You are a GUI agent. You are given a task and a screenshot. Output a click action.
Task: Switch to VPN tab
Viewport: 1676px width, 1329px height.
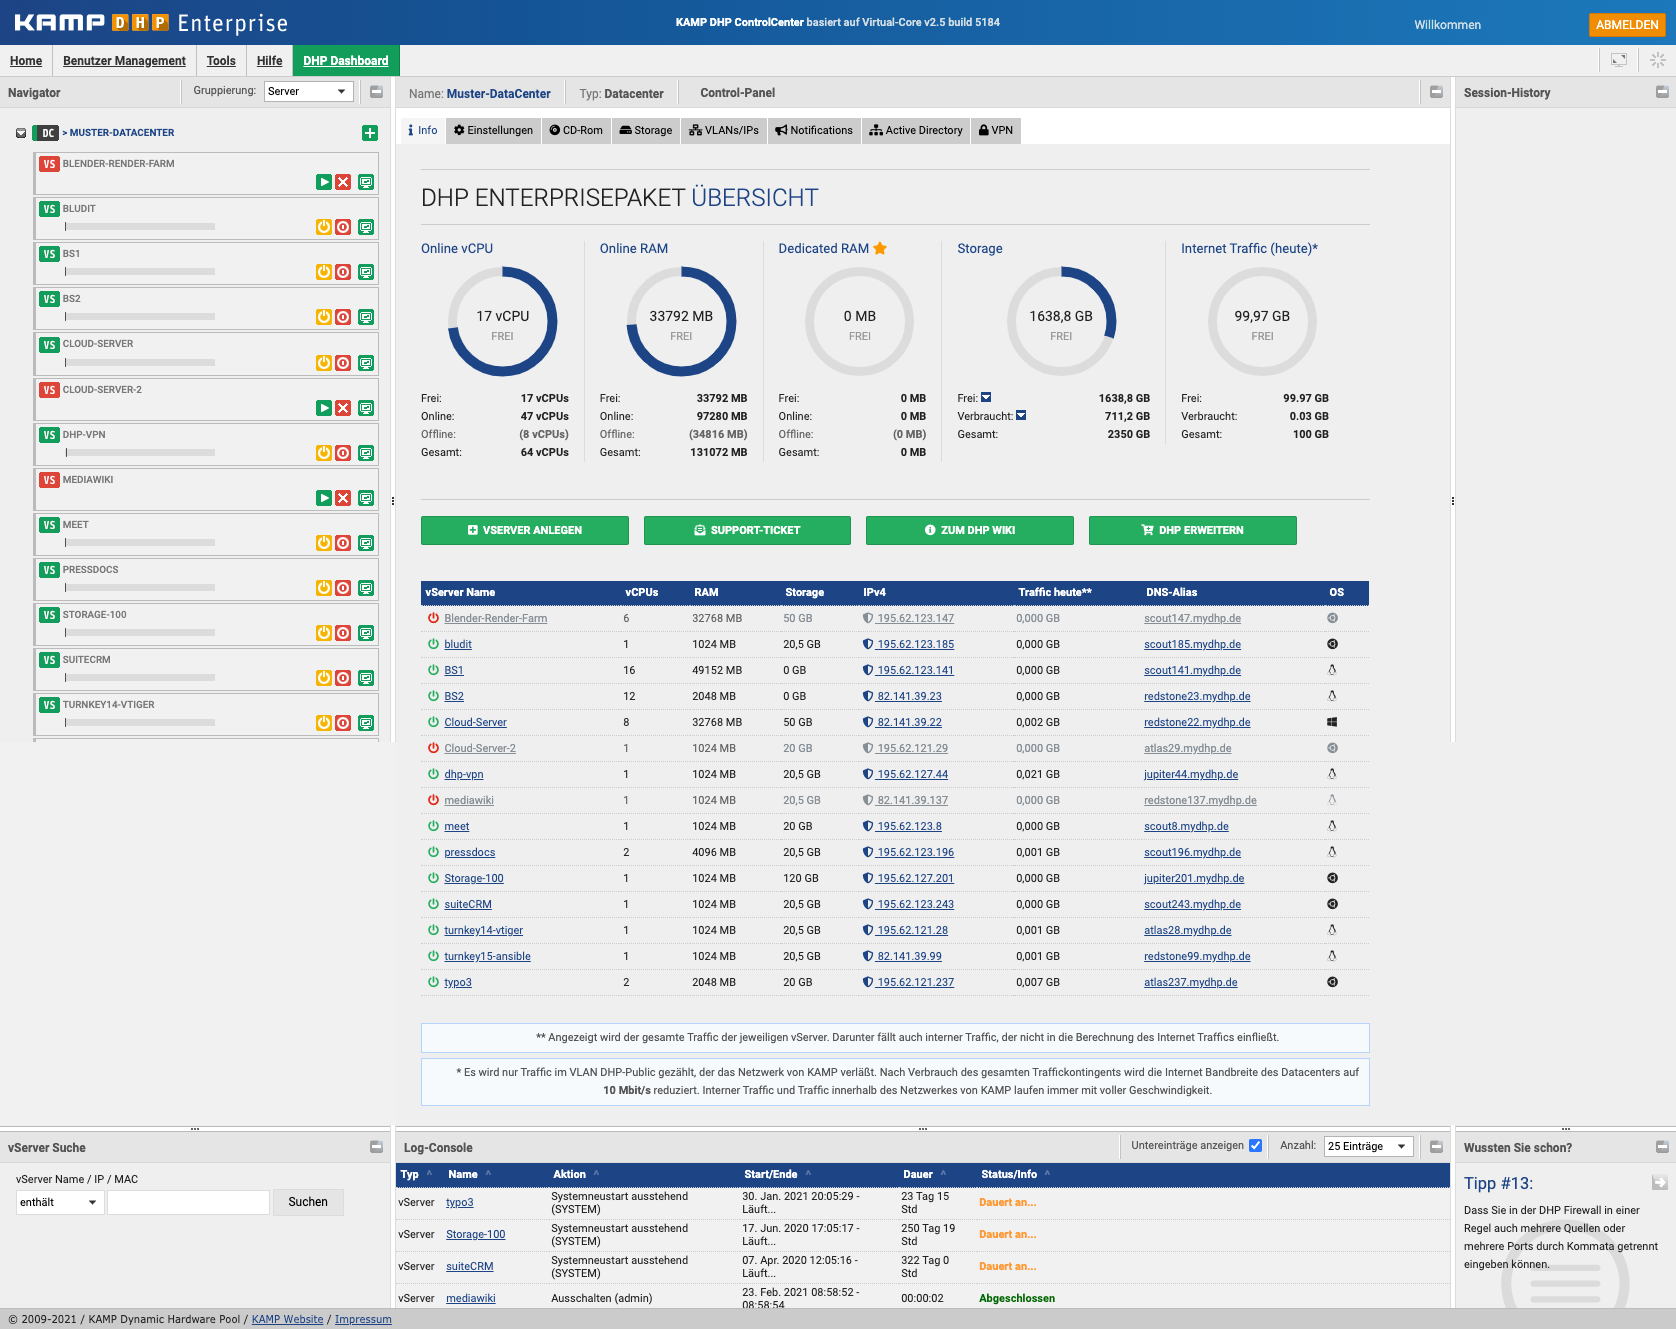tap(996, 130)
